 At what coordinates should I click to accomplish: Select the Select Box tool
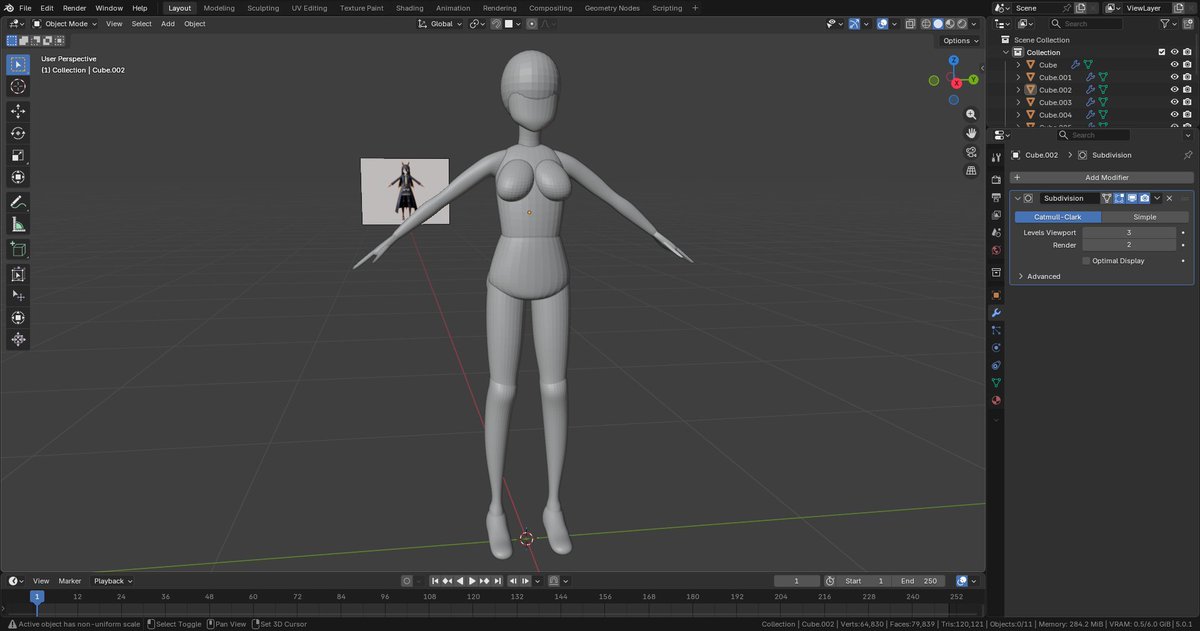point(18,64)
